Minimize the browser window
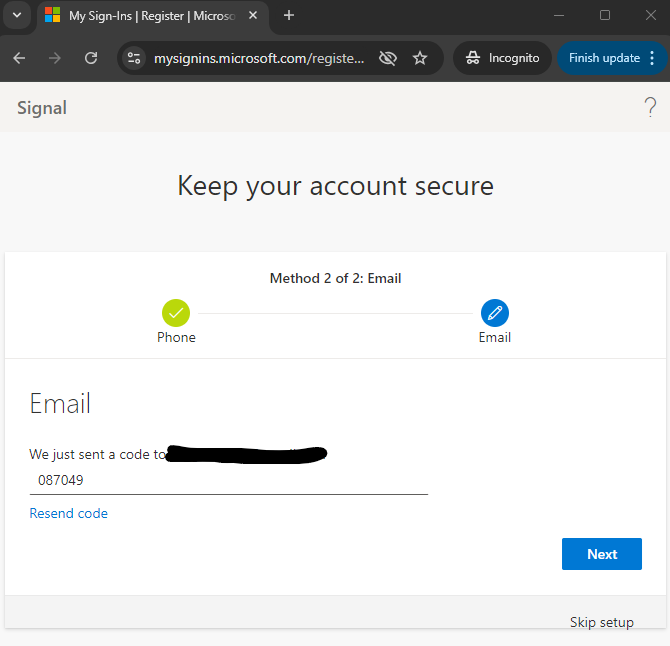 tap(559, 15)
